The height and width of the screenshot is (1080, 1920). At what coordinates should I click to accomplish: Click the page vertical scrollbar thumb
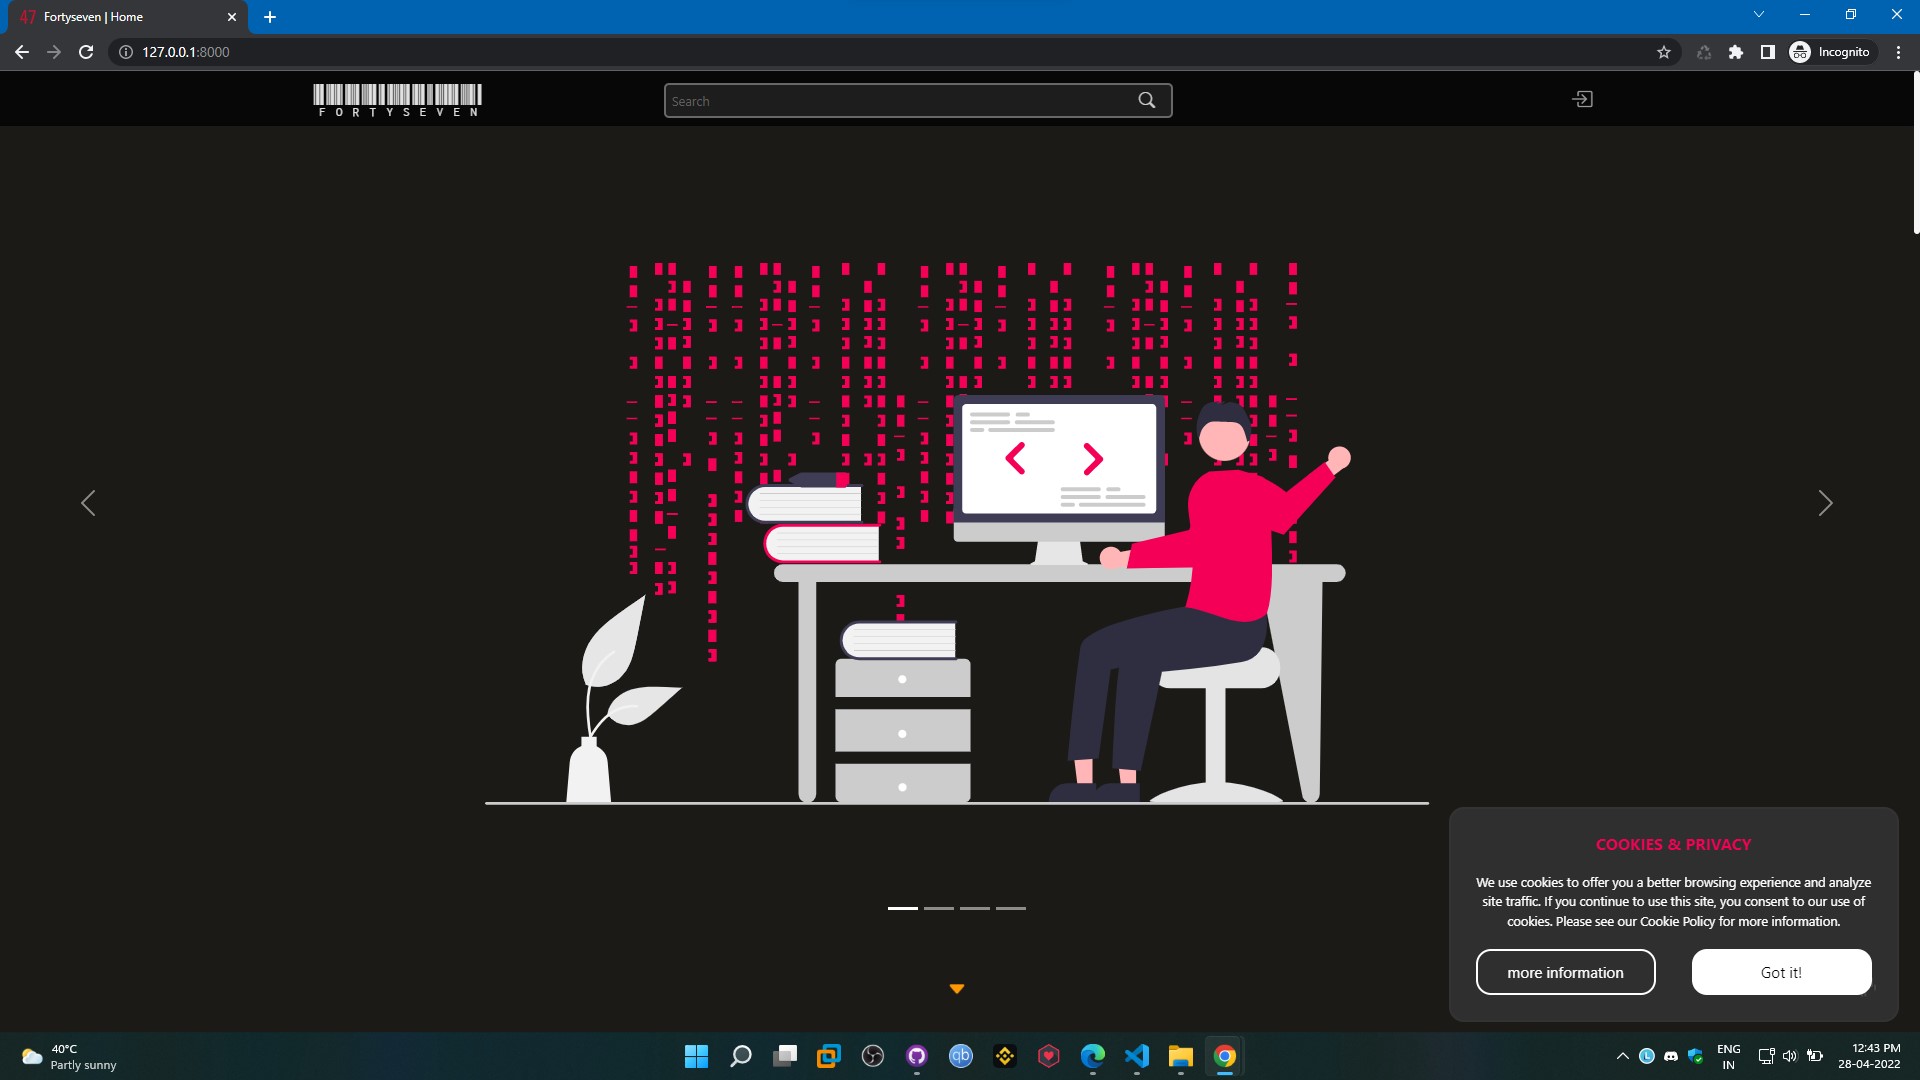click(x=1915, y=152)
